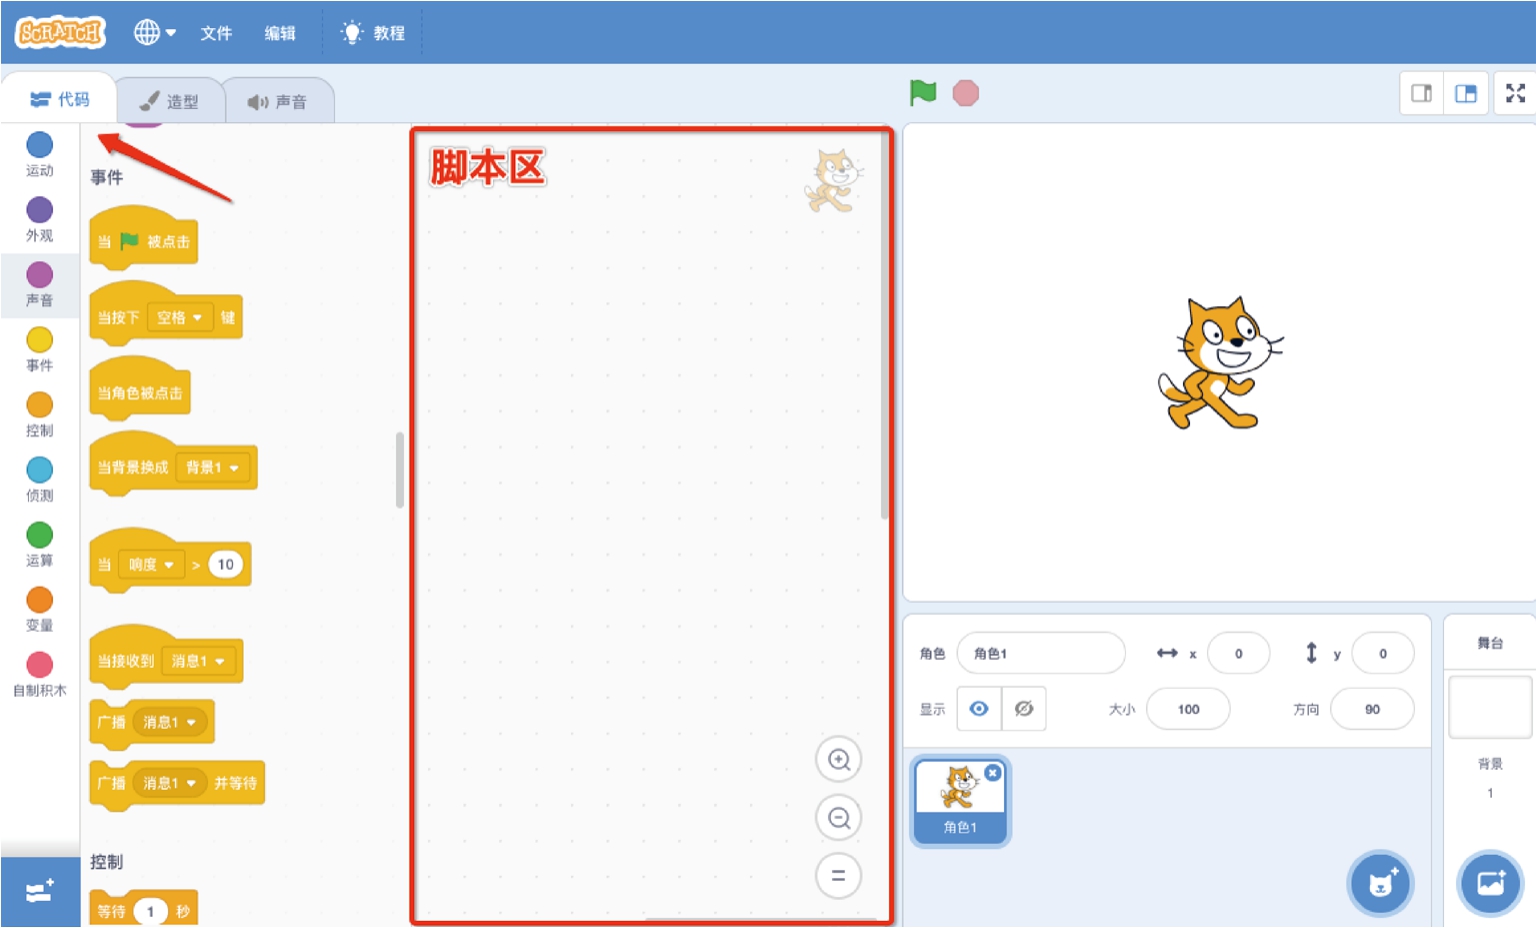
Task: Click the 舞台 panel label
Action: click(1490, 643)
